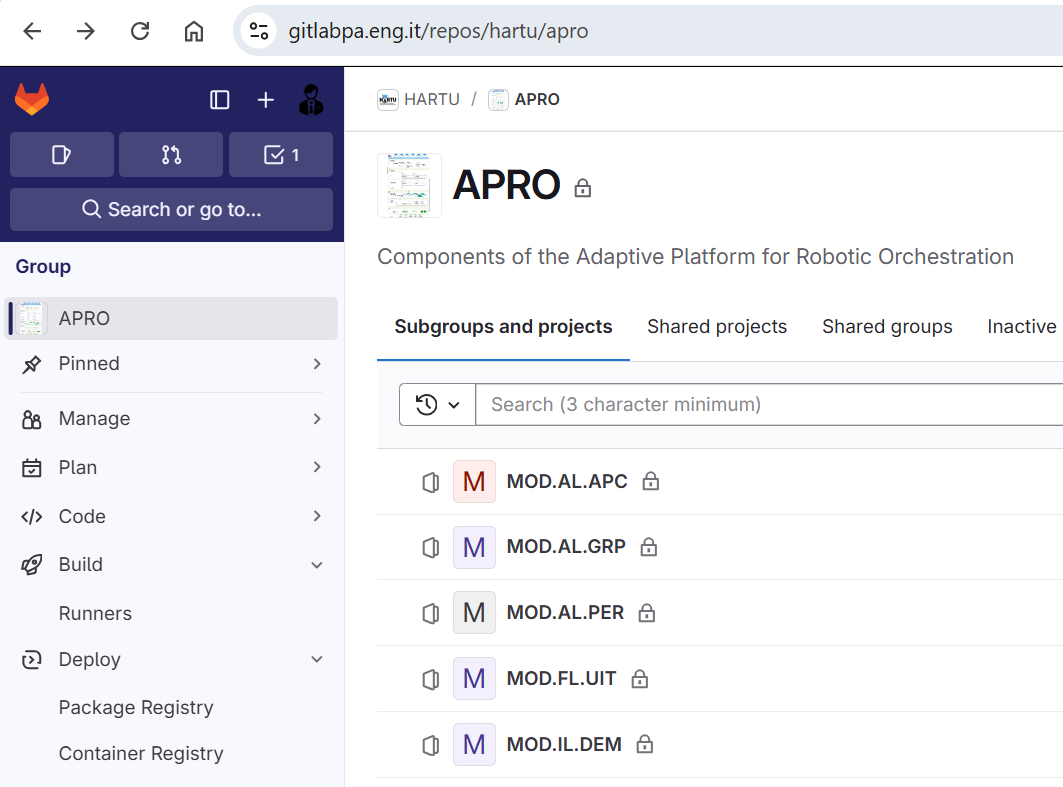
Task: Open Package Registry link
Action: click(136, 708)
